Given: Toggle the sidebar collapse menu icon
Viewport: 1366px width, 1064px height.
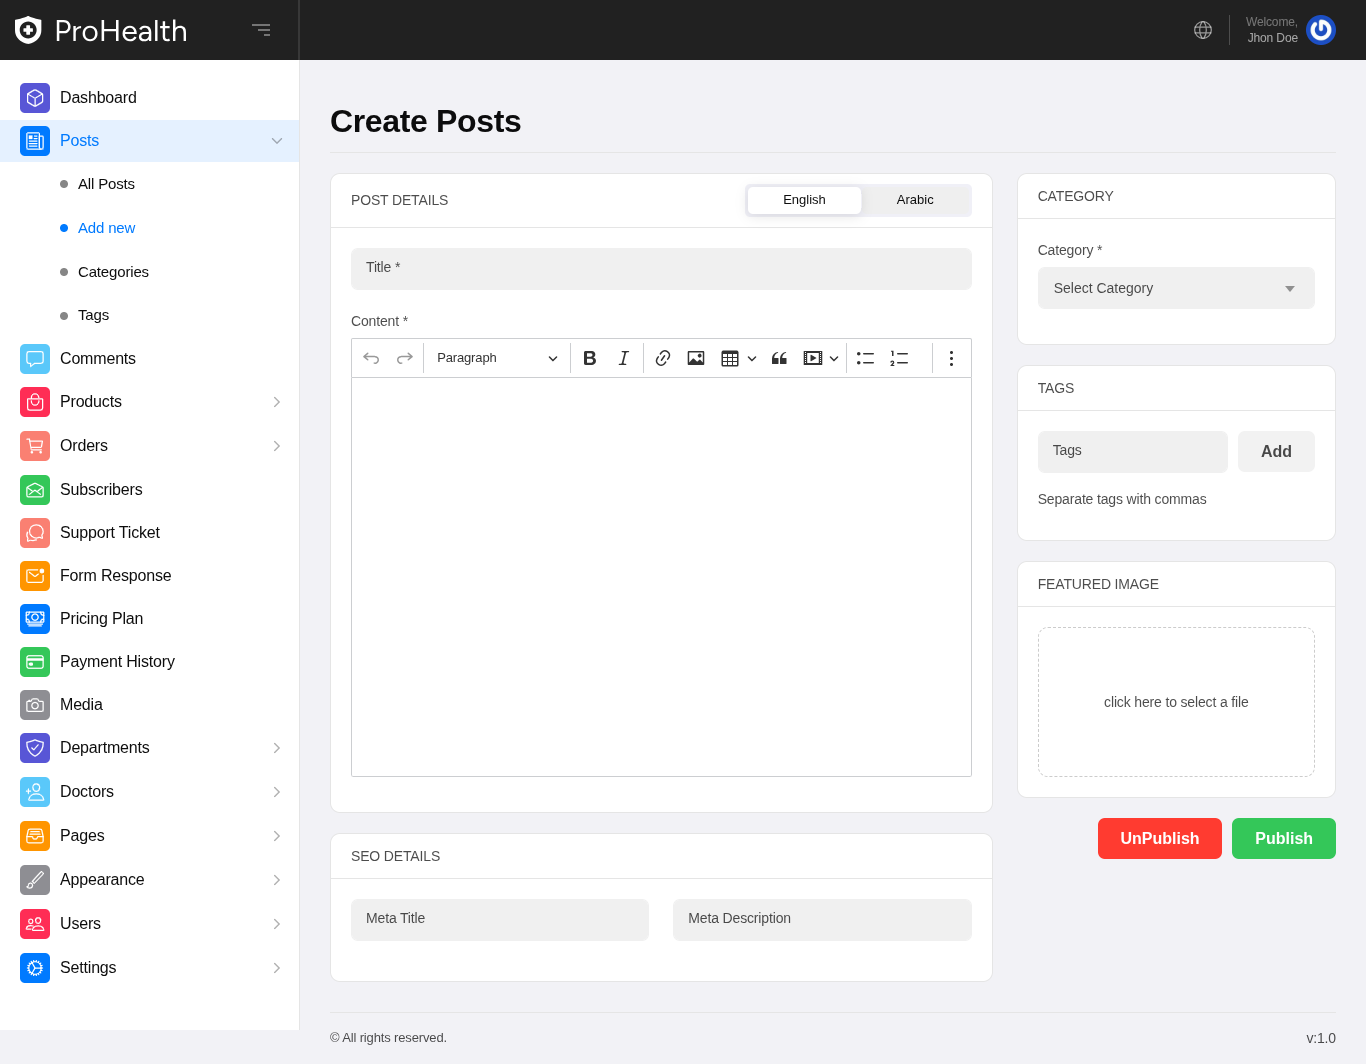Looking at the screenshot, I should coord(261,30).
